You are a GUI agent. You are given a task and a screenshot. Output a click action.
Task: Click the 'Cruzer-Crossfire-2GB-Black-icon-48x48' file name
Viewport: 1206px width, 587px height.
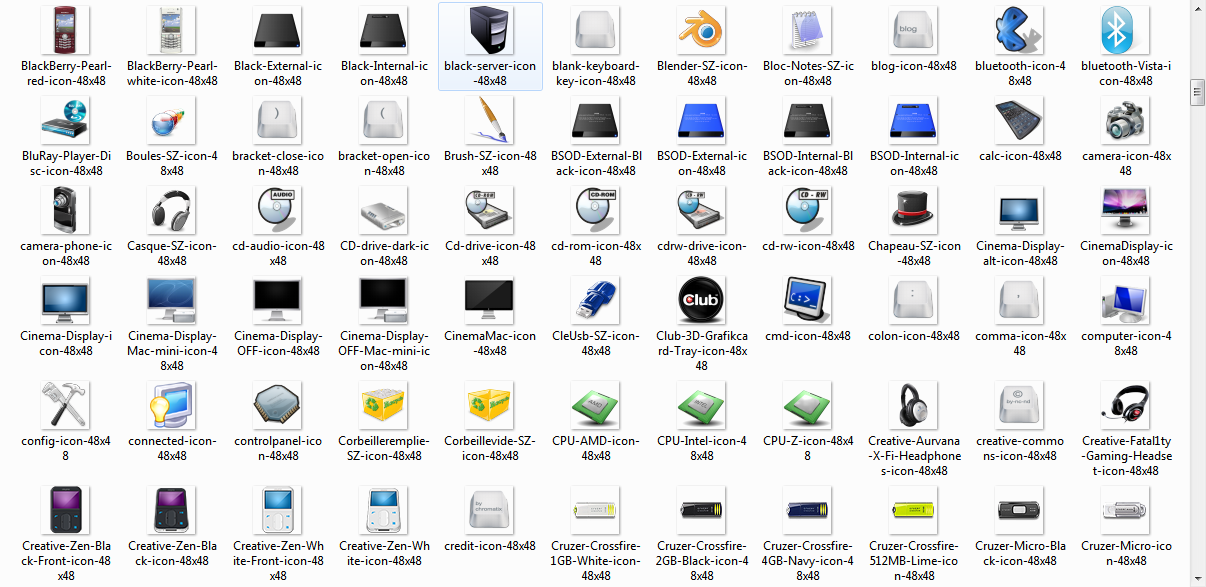702,561
